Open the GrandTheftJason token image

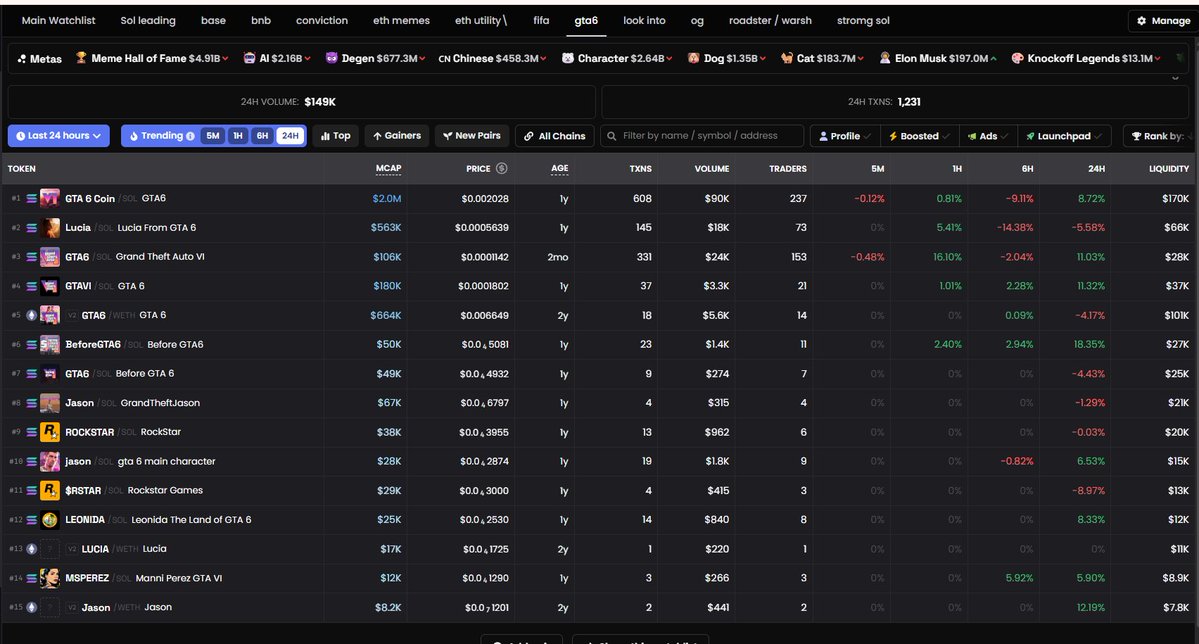click(50, 403)
